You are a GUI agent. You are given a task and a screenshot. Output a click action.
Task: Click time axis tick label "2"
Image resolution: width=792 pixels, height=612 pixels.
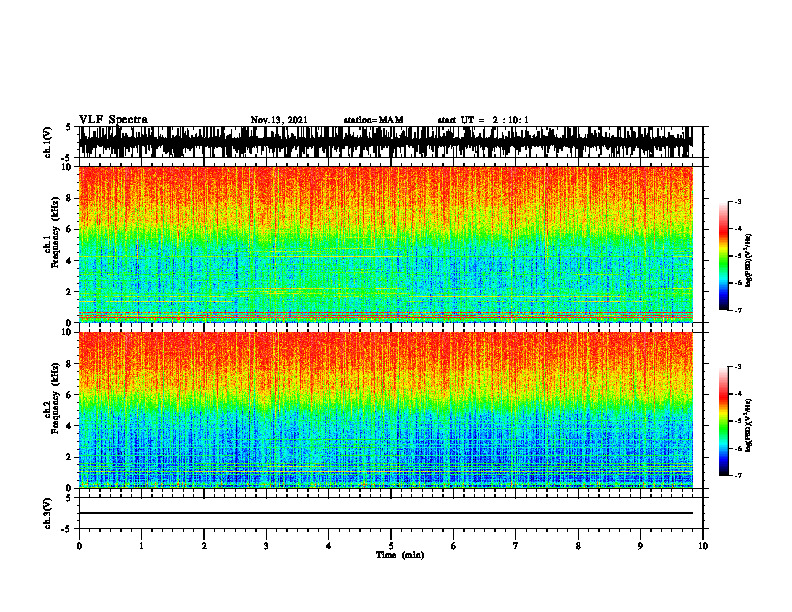pyautogui.click(x=204, y=546)
